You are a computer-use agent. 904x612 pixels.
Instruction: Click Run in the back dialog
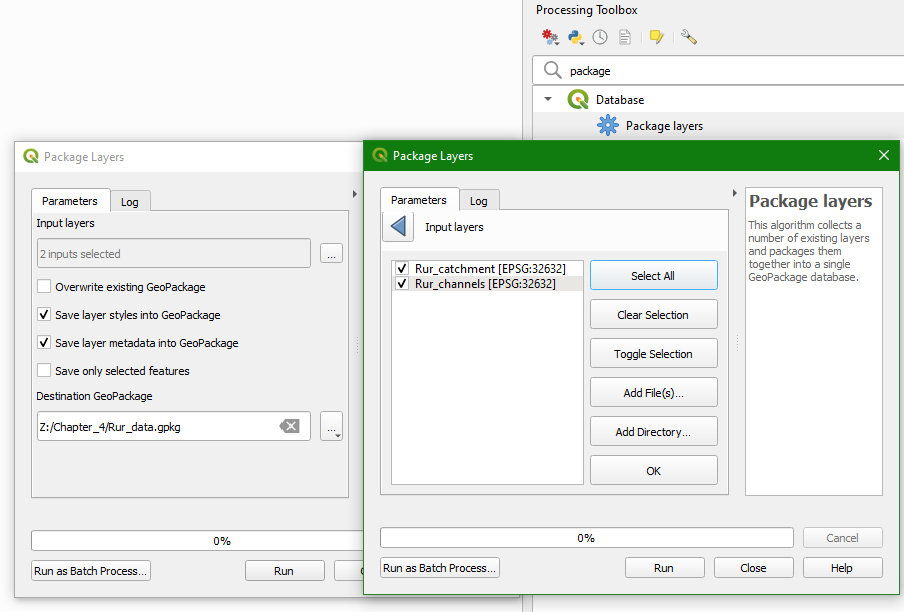click(x=284, y=571)
